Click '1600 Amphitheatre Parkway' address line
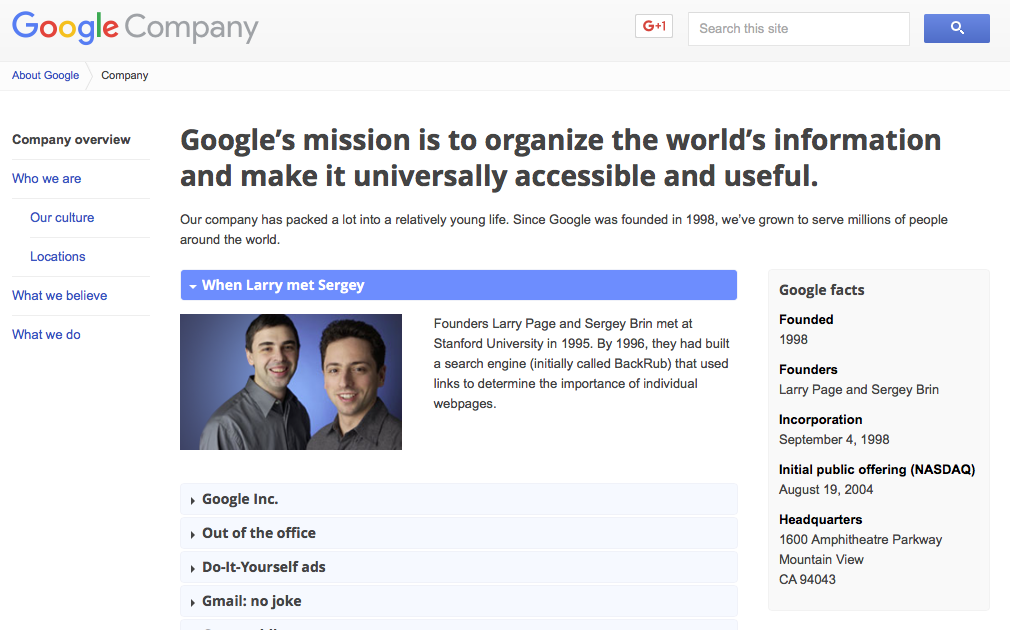The image size is (1010, 630). (860, 540)
